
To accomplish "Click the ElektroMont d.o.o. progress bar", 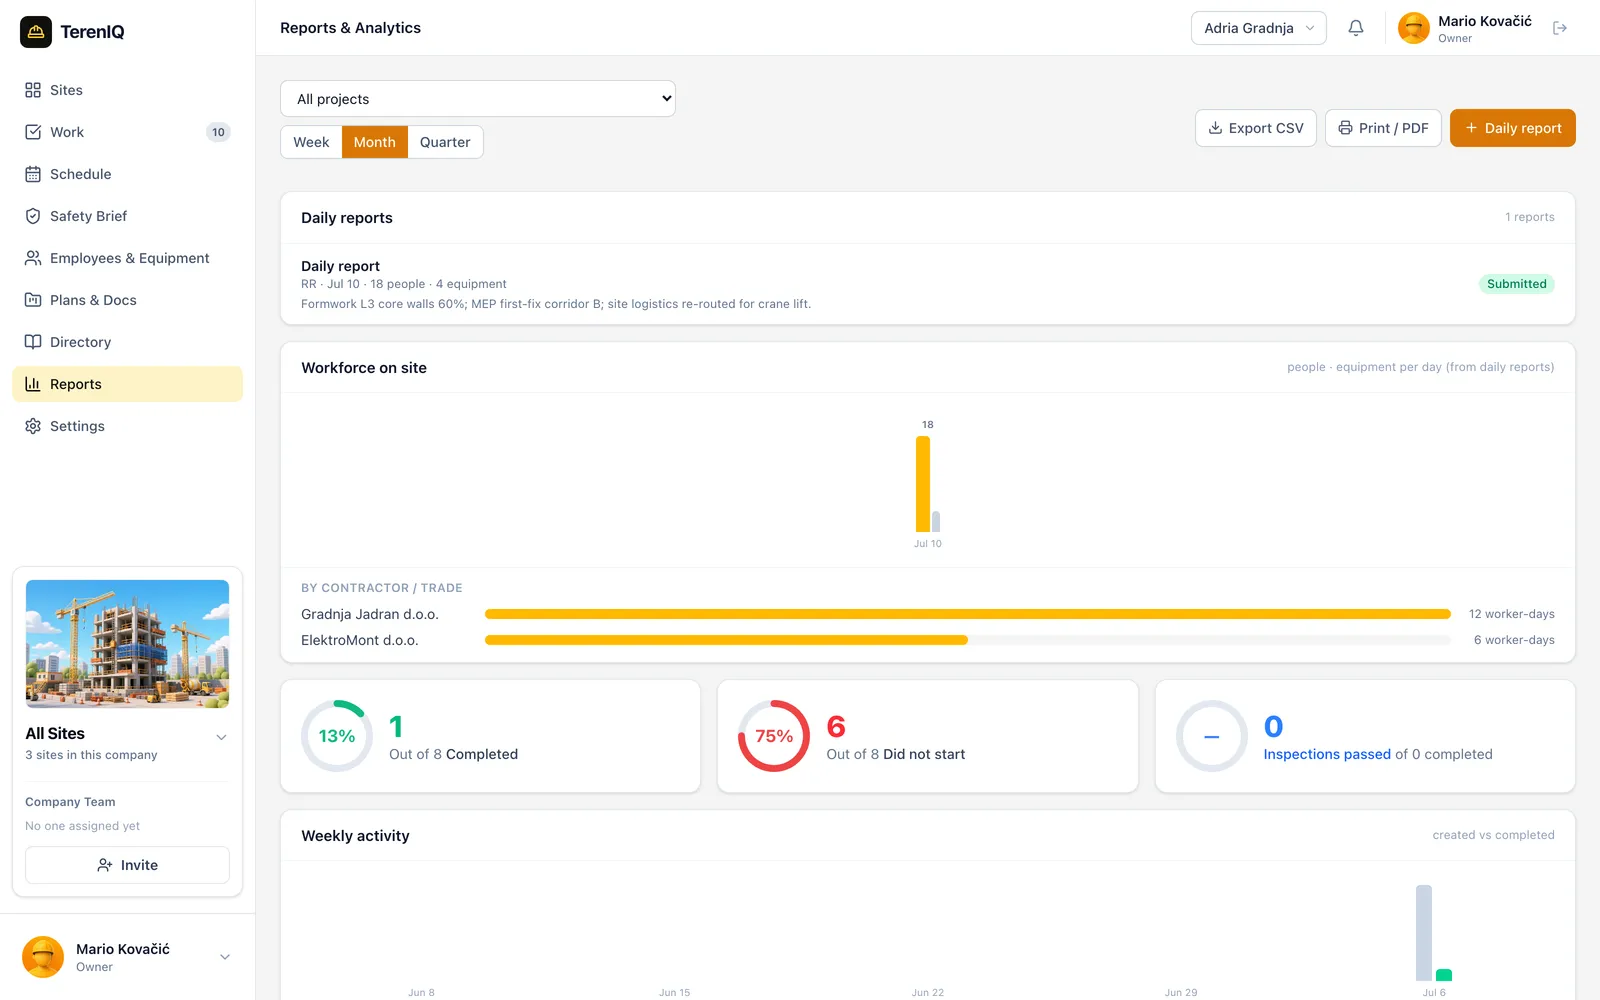I will pyautogui.click(x=968, y=640).
